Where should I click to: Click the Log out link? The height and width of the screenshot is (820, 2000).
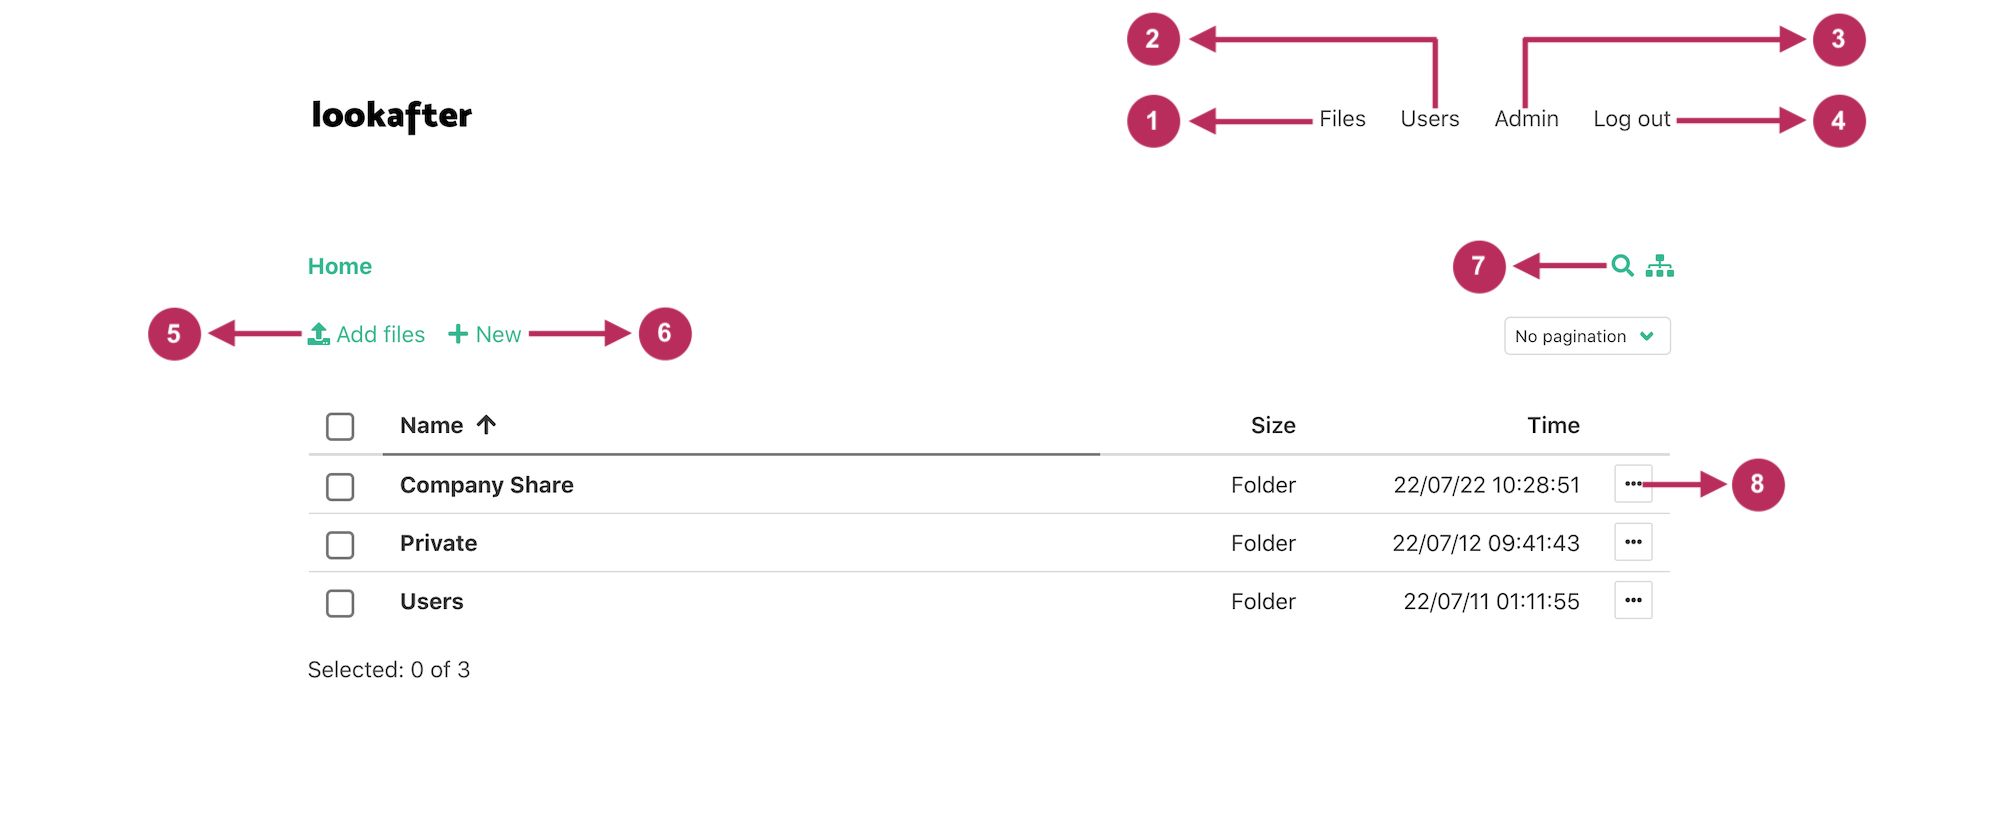pos(1631,119)
